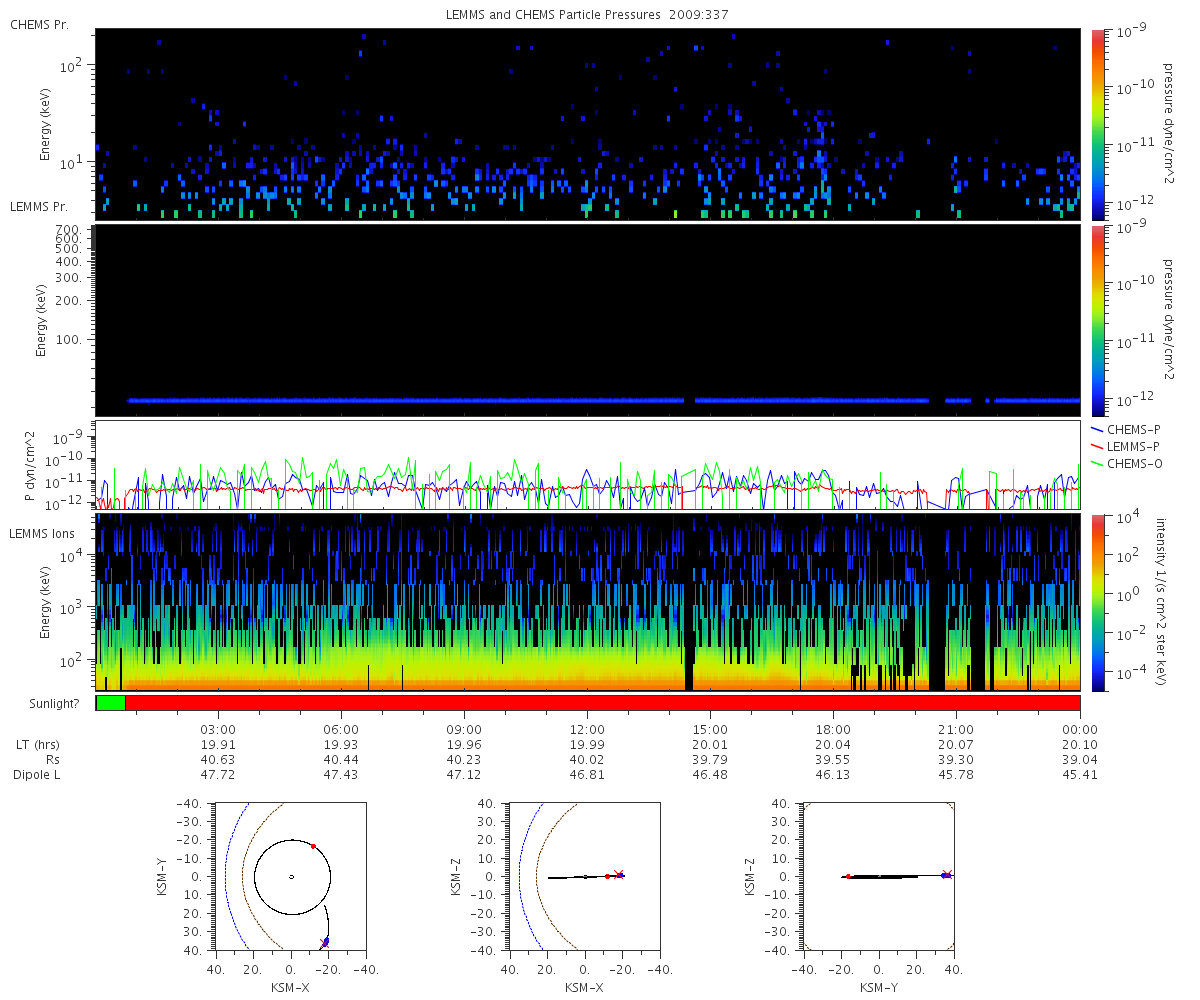The image size is (1200, 1000).
Task: Click the red X marker in KSM-X/KSM-Z plot
Action: point(619,873)
